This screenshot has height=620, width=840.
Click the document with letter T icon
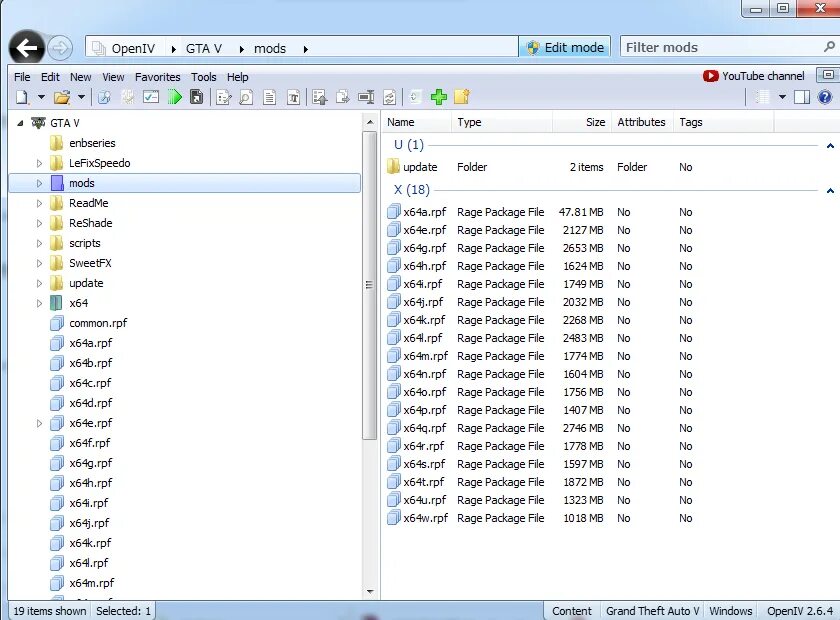[293, 98]
